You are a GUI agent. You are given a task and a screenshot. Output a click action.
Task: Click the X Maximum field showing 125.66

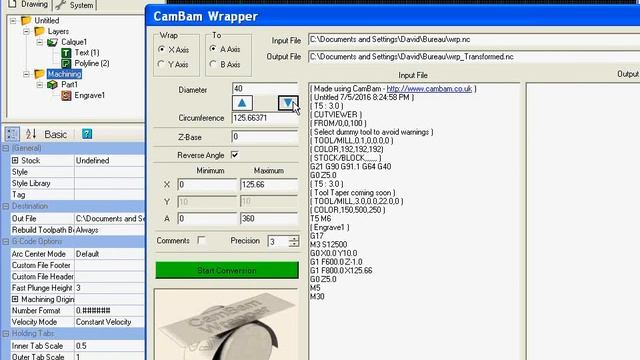[x=269, y=184]
